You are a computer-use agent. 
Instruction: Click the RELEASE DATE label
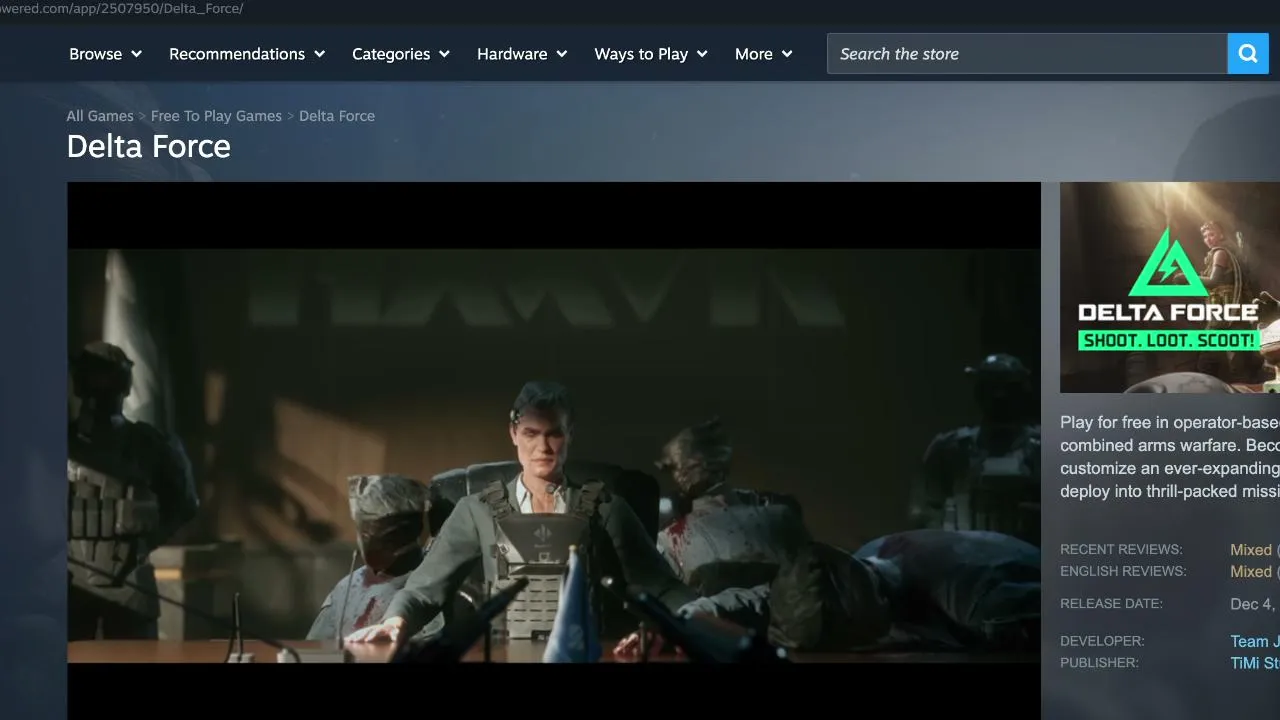click(x=1111, y=604)
